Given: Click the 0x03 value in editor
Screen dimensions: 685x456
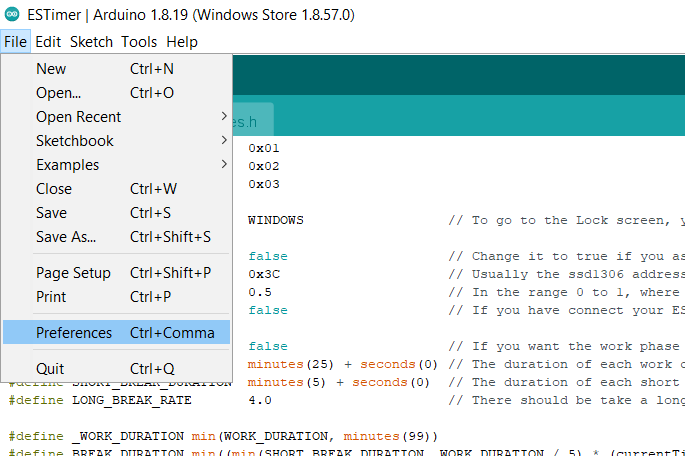Looking at the screenshot, I should tap(264, 184).
